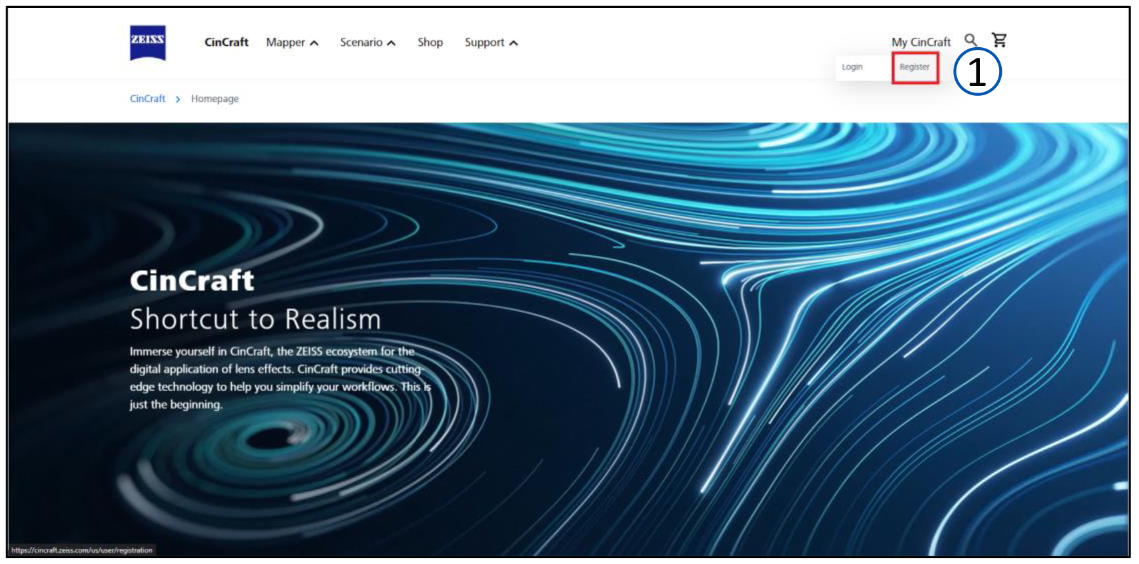Screen dimensions: 1139x564
Task: Expand the Scenario dropdown menu
Action: tap(368, 43)
